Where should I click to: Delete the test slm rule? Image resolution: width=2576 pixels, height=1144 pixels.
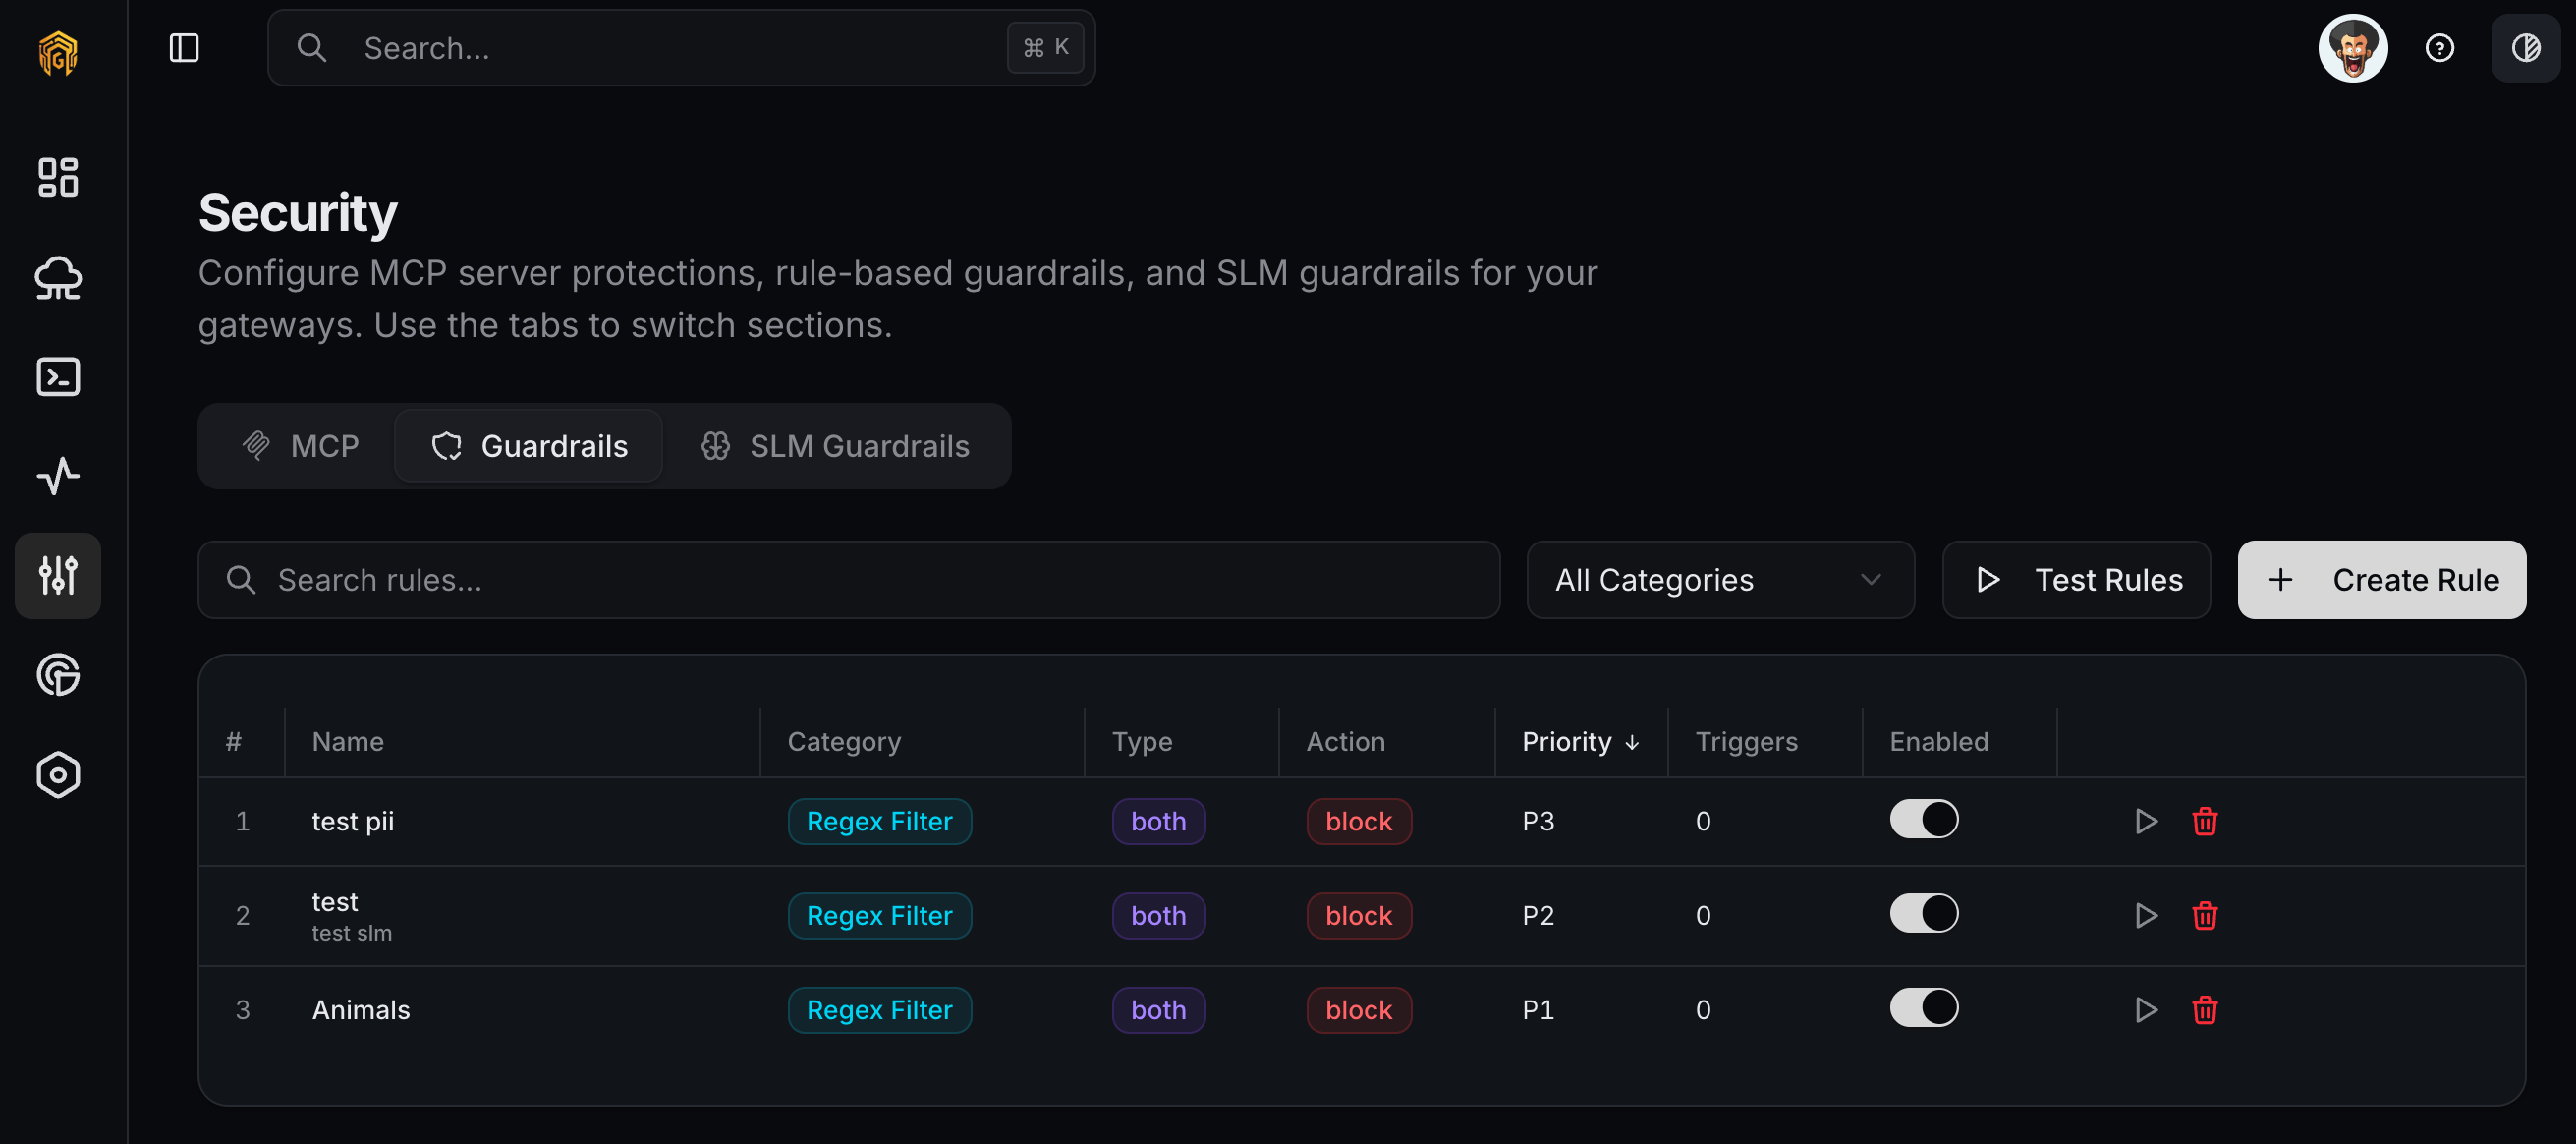click(x=2204, y=915)
